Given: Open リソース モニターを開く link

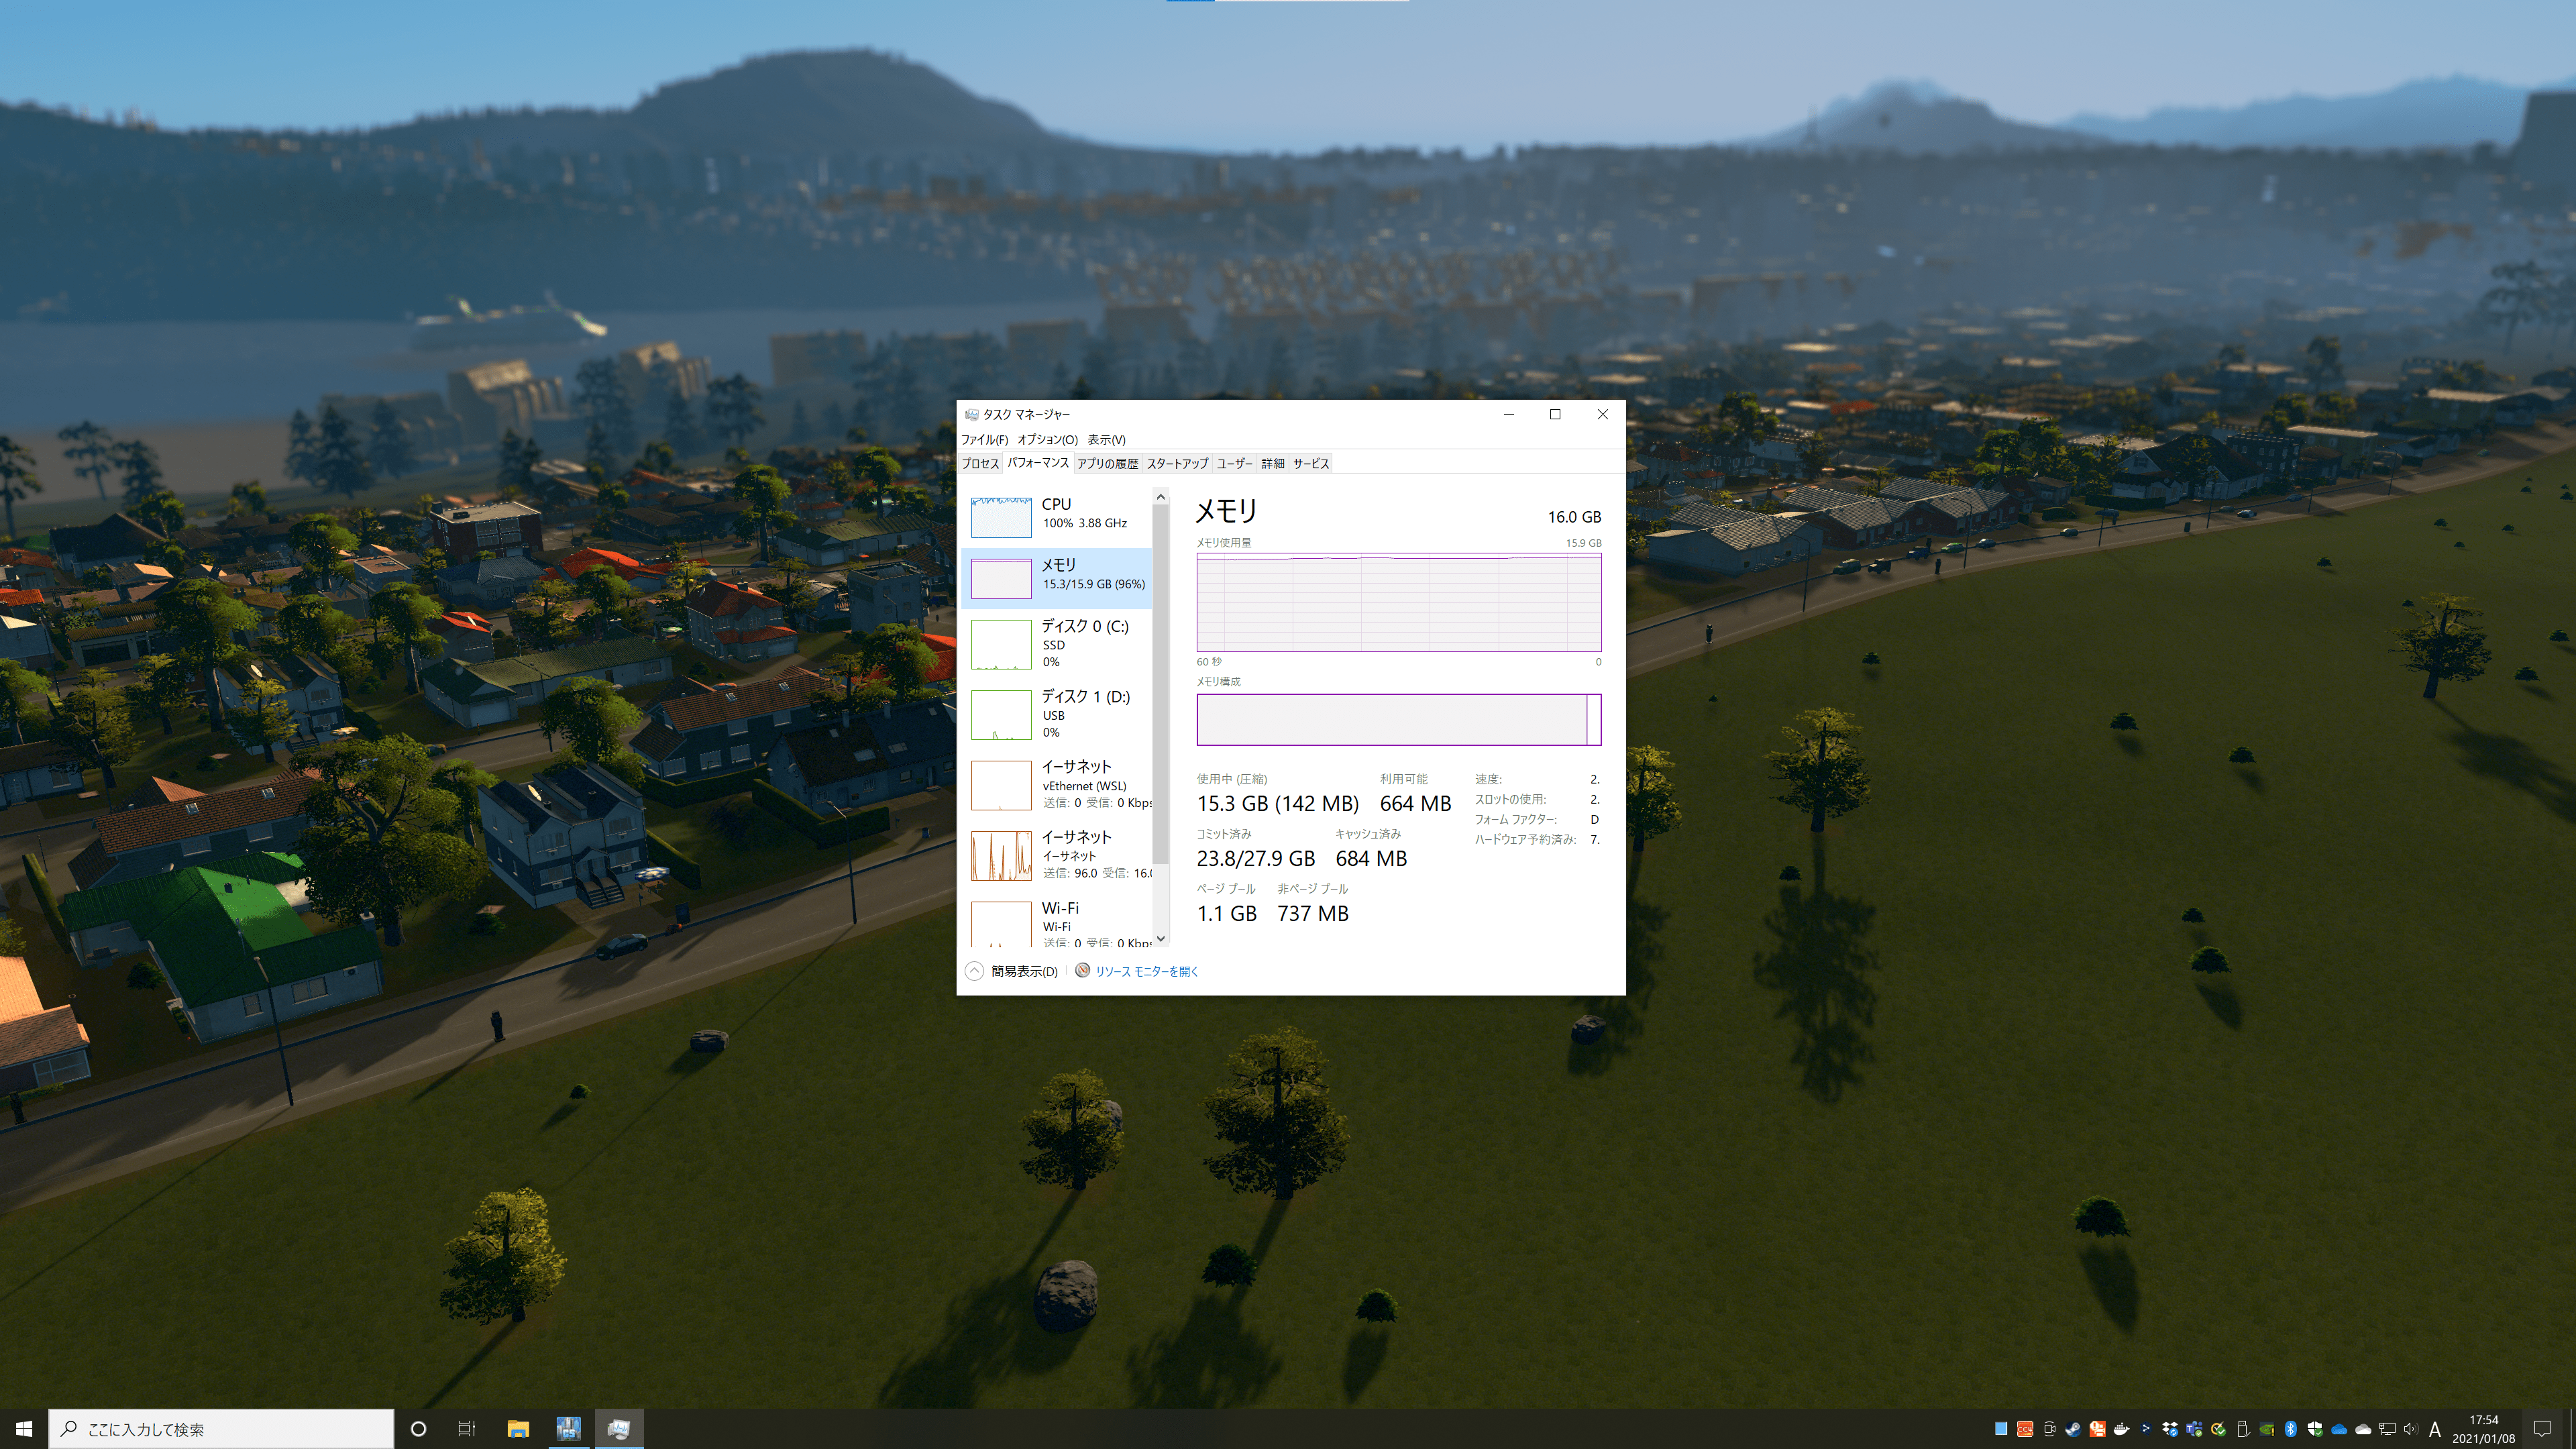Looking at the screenshot, I should coord(1145,971).
